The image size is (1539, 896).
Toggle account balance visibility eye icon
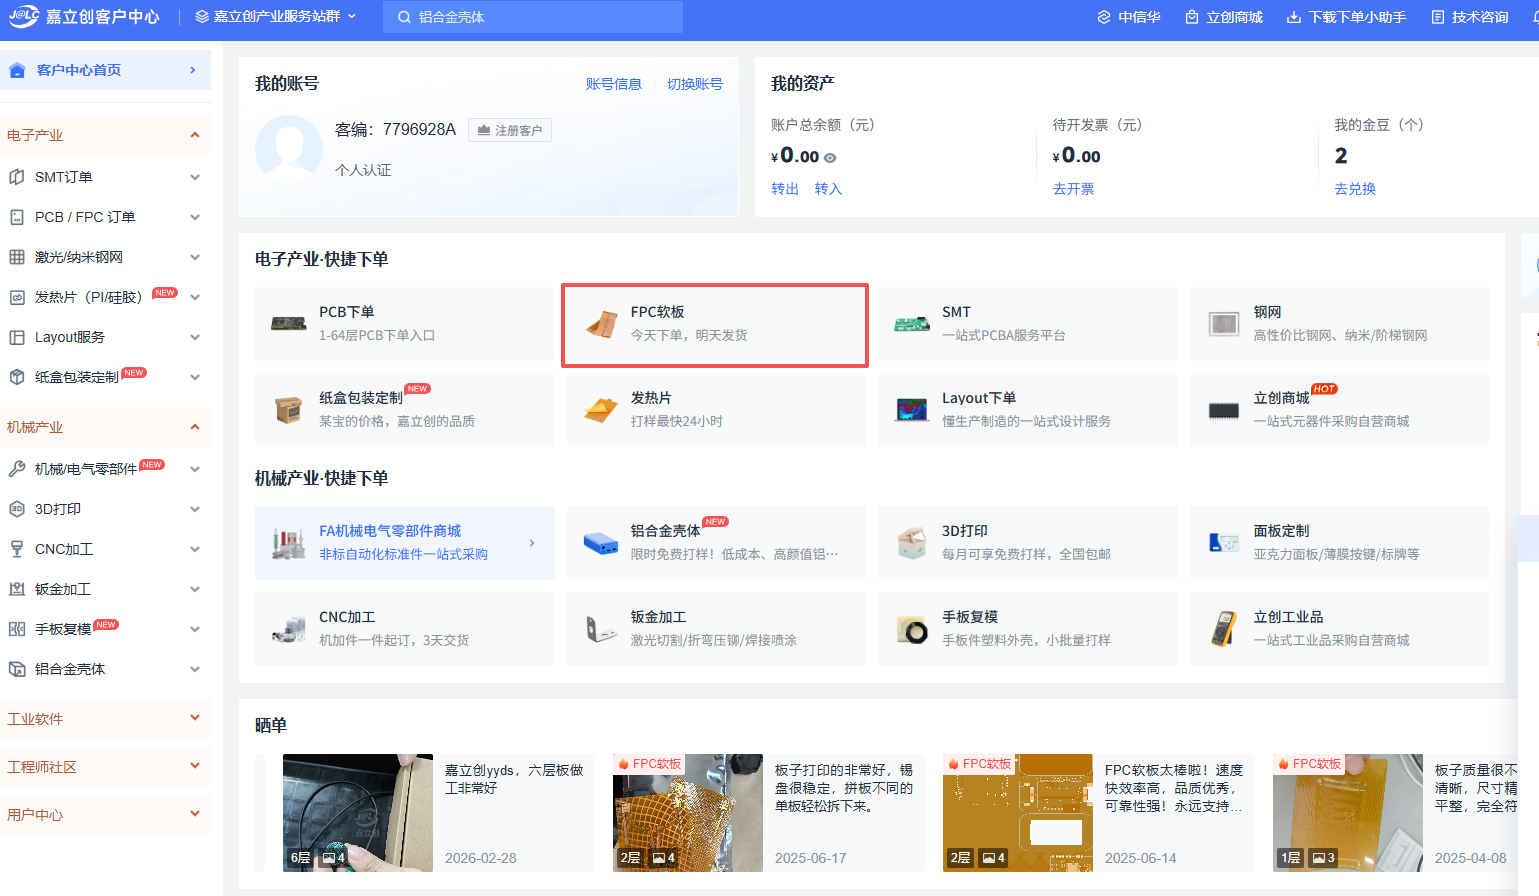[830, 158]
